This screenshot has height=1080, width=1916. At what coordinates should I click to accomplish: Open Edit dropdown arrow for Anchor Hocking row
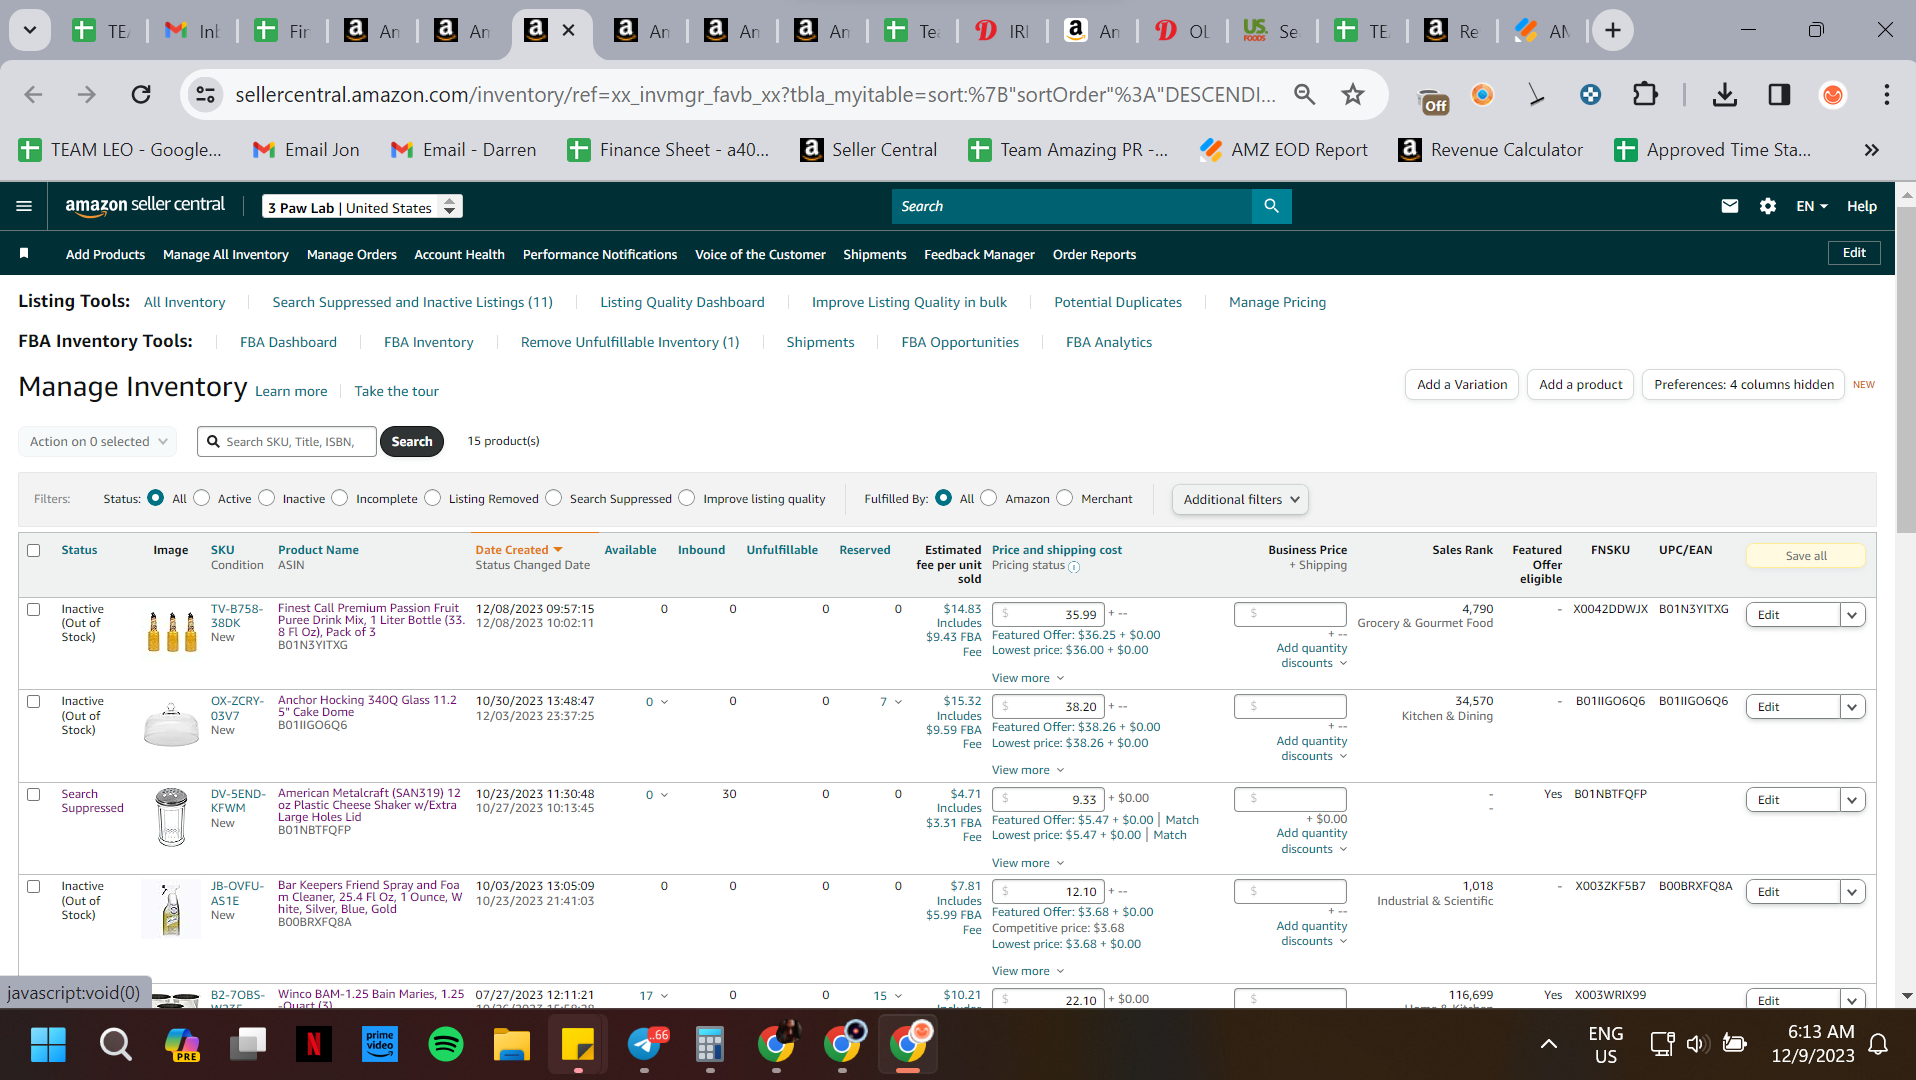(1853, 707)
